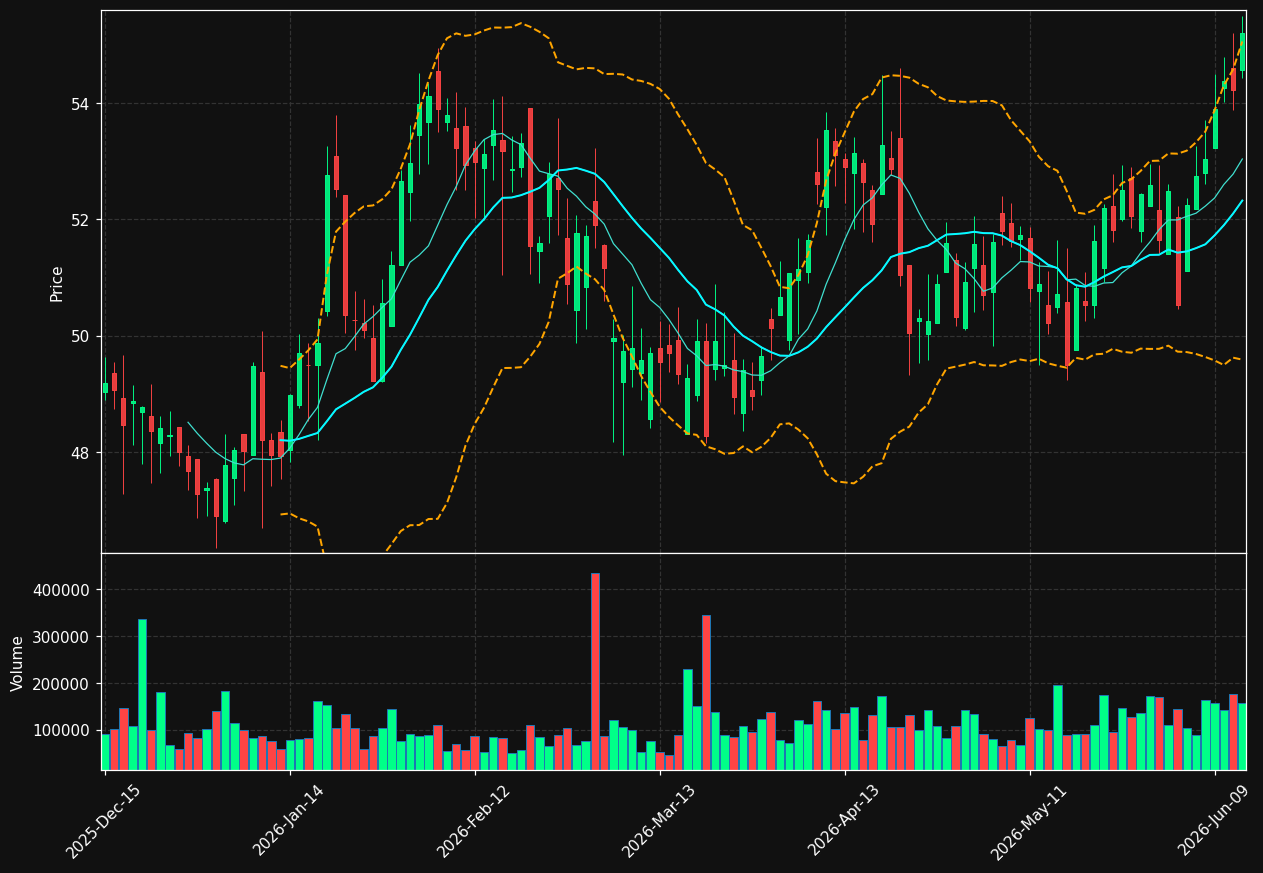Screen dimensions: 1263x873
Task: Click the "Volume" y-axis label
Action: coord(18,663)
